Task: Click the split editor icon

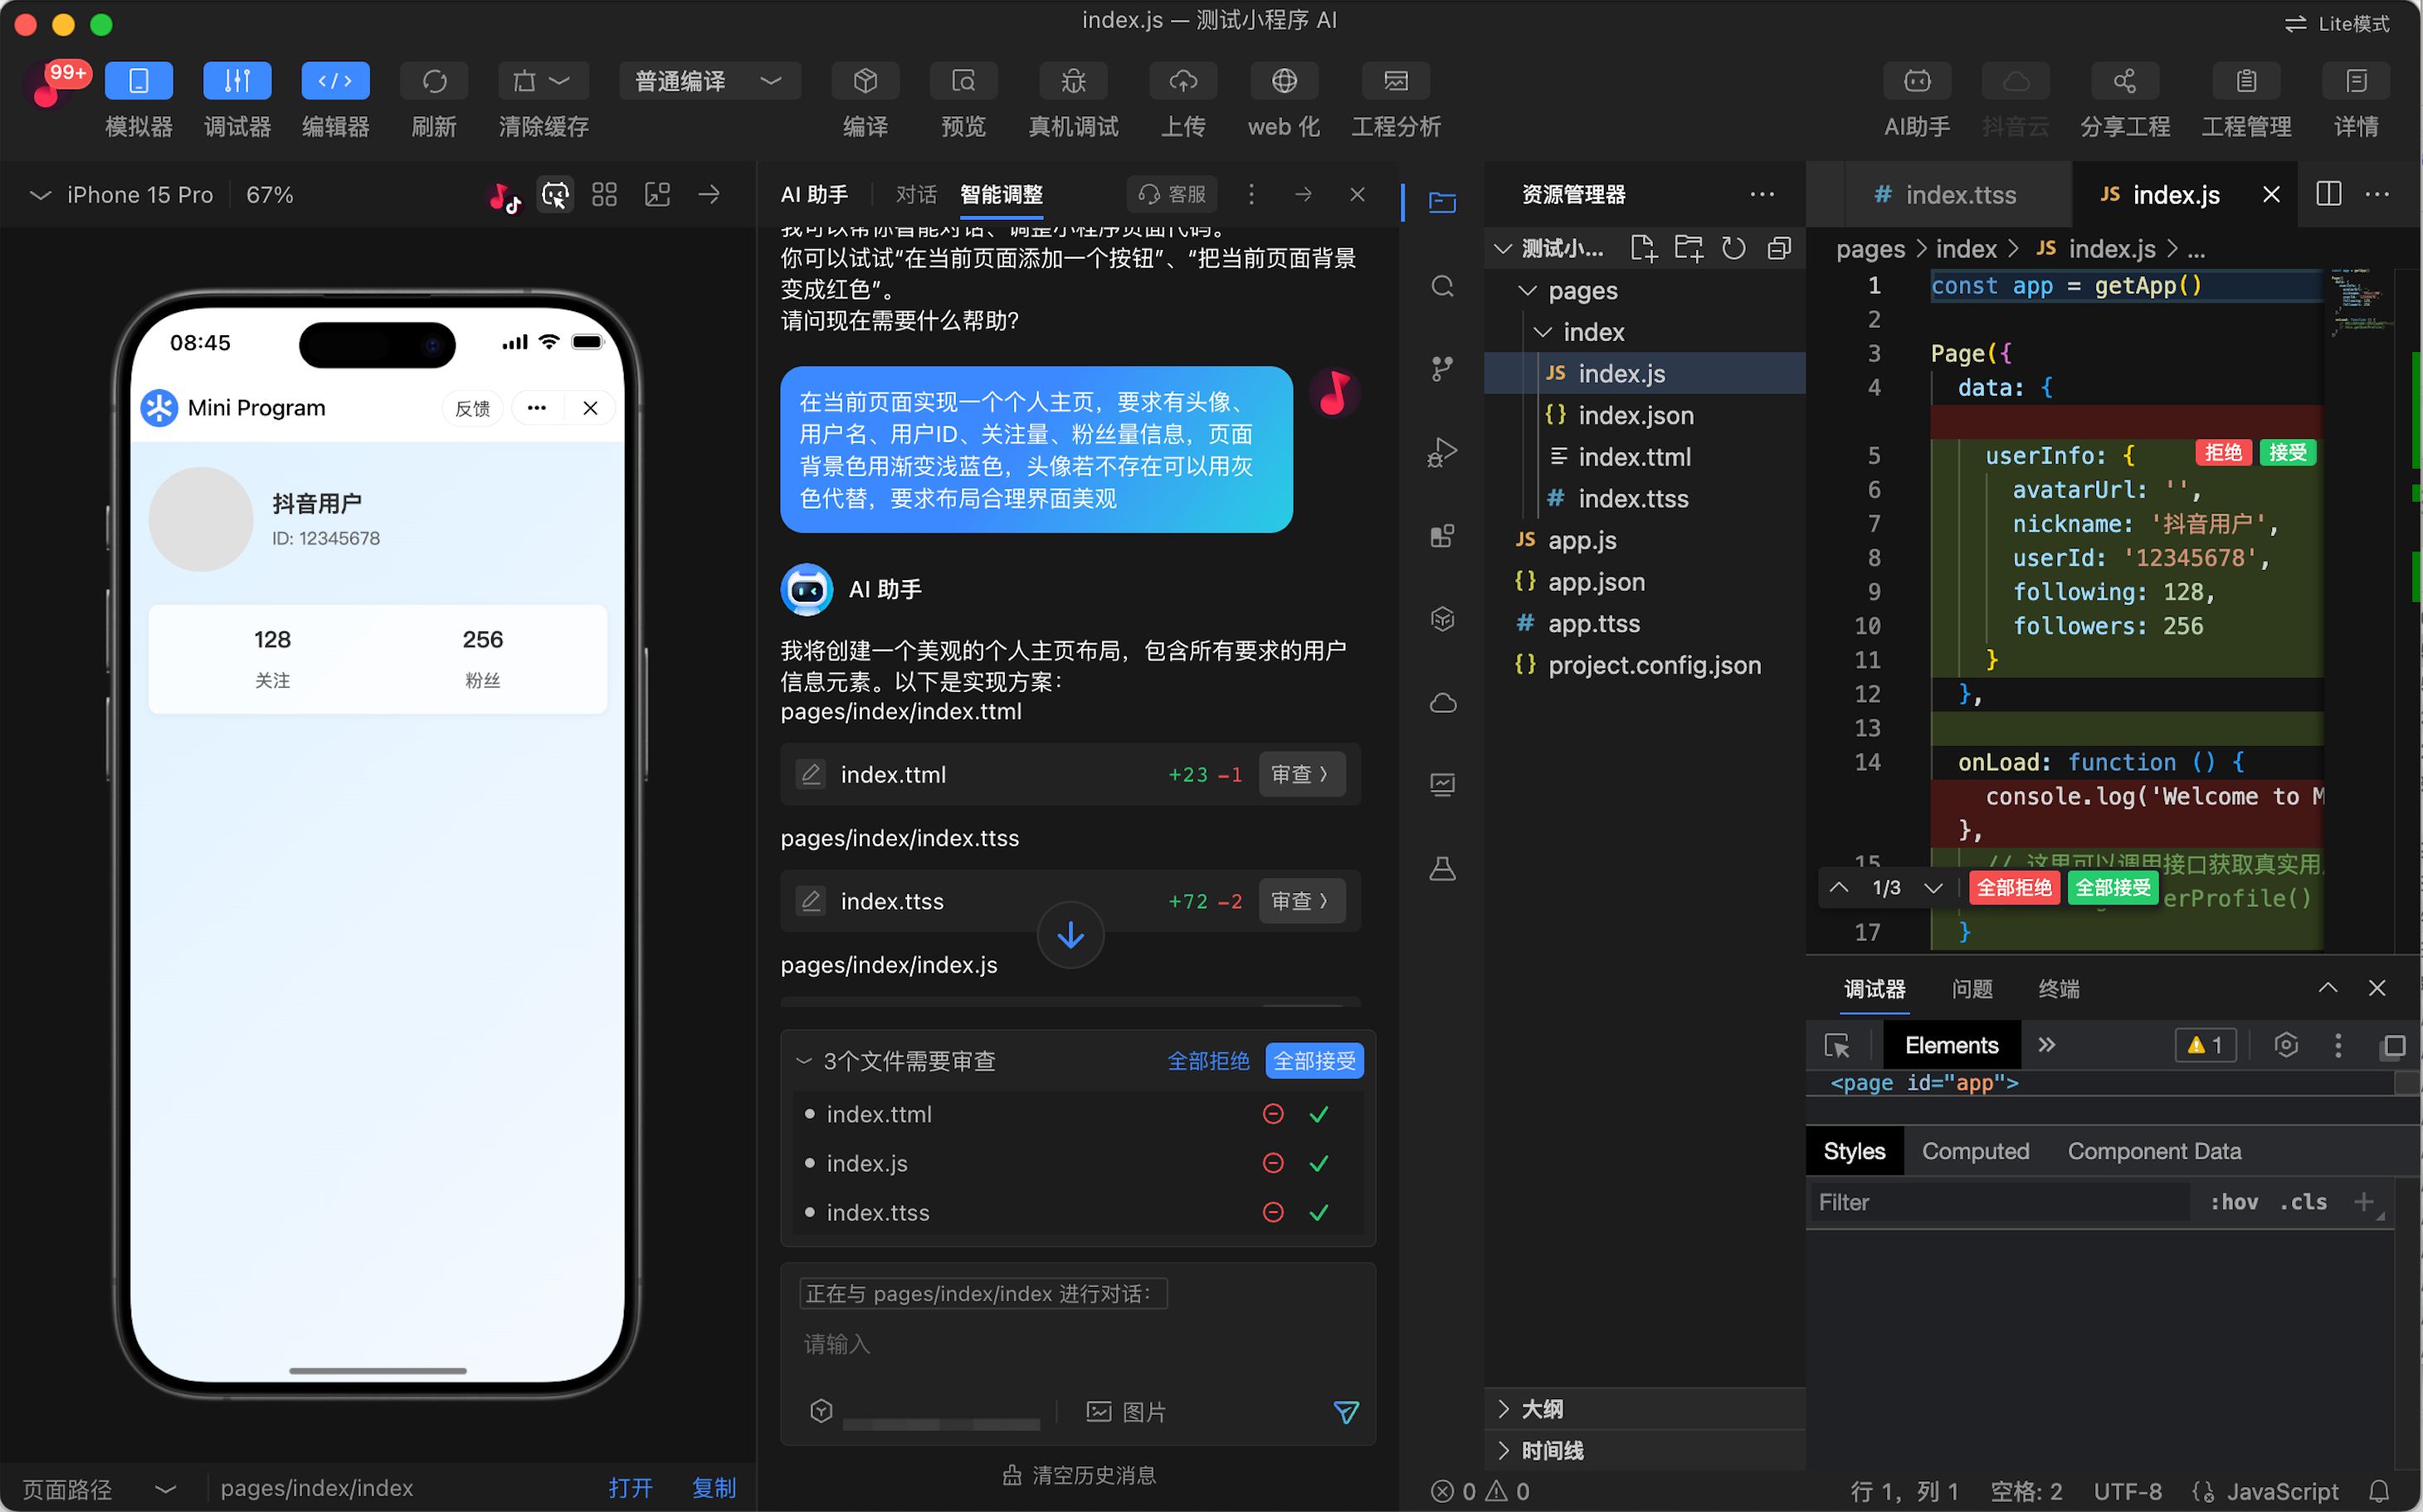Action: click(2328, 194)
